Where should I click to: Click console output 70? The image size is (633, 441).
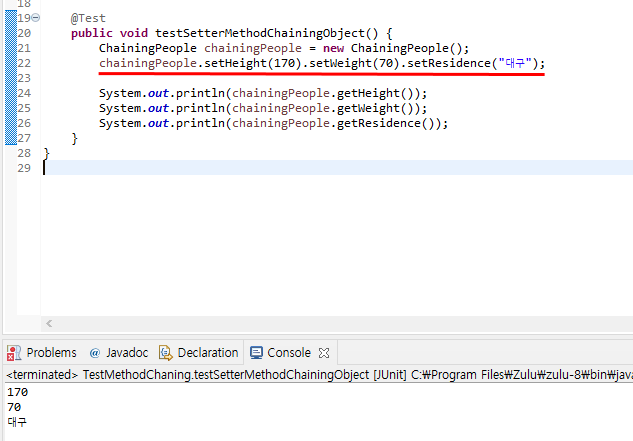[x=14, y=407]
